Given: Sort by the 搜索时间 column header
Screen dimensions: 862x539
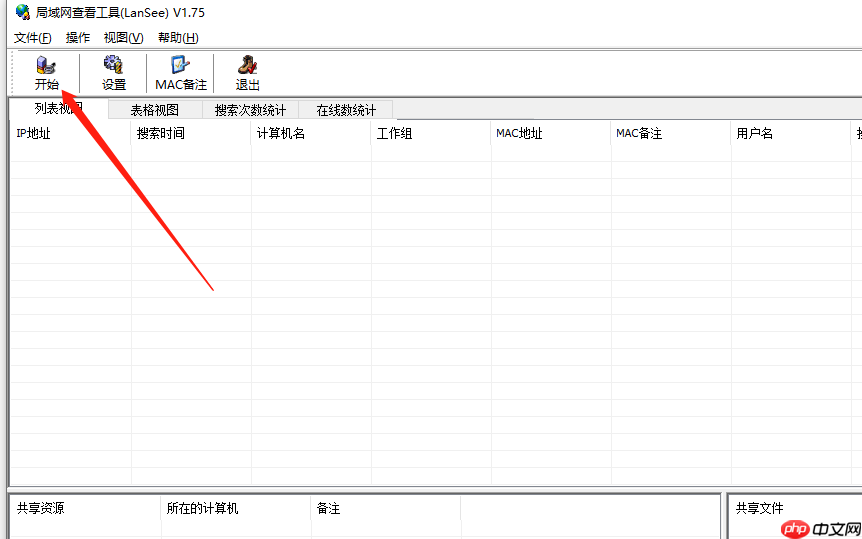Looking at the screenshot, I should 191,134.
